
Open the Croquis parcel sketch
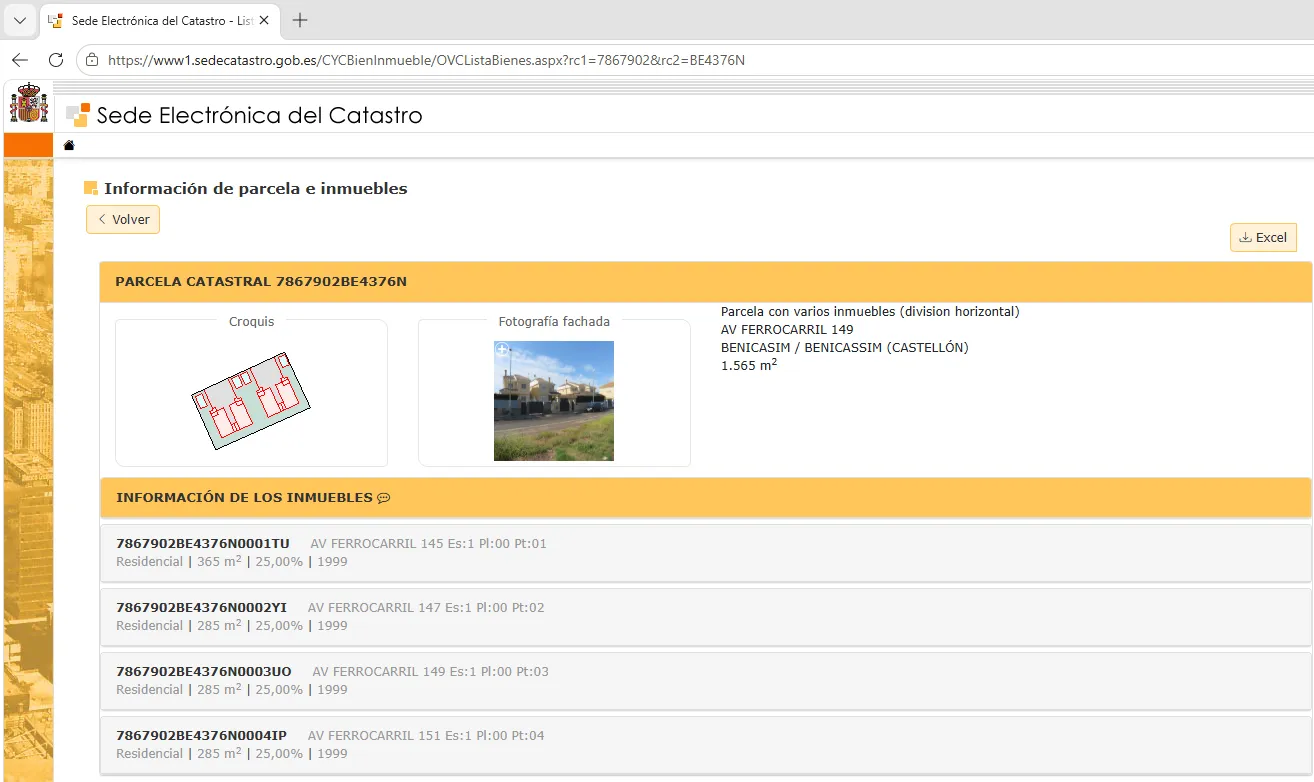pyautogui.click(x=251, y=400)
